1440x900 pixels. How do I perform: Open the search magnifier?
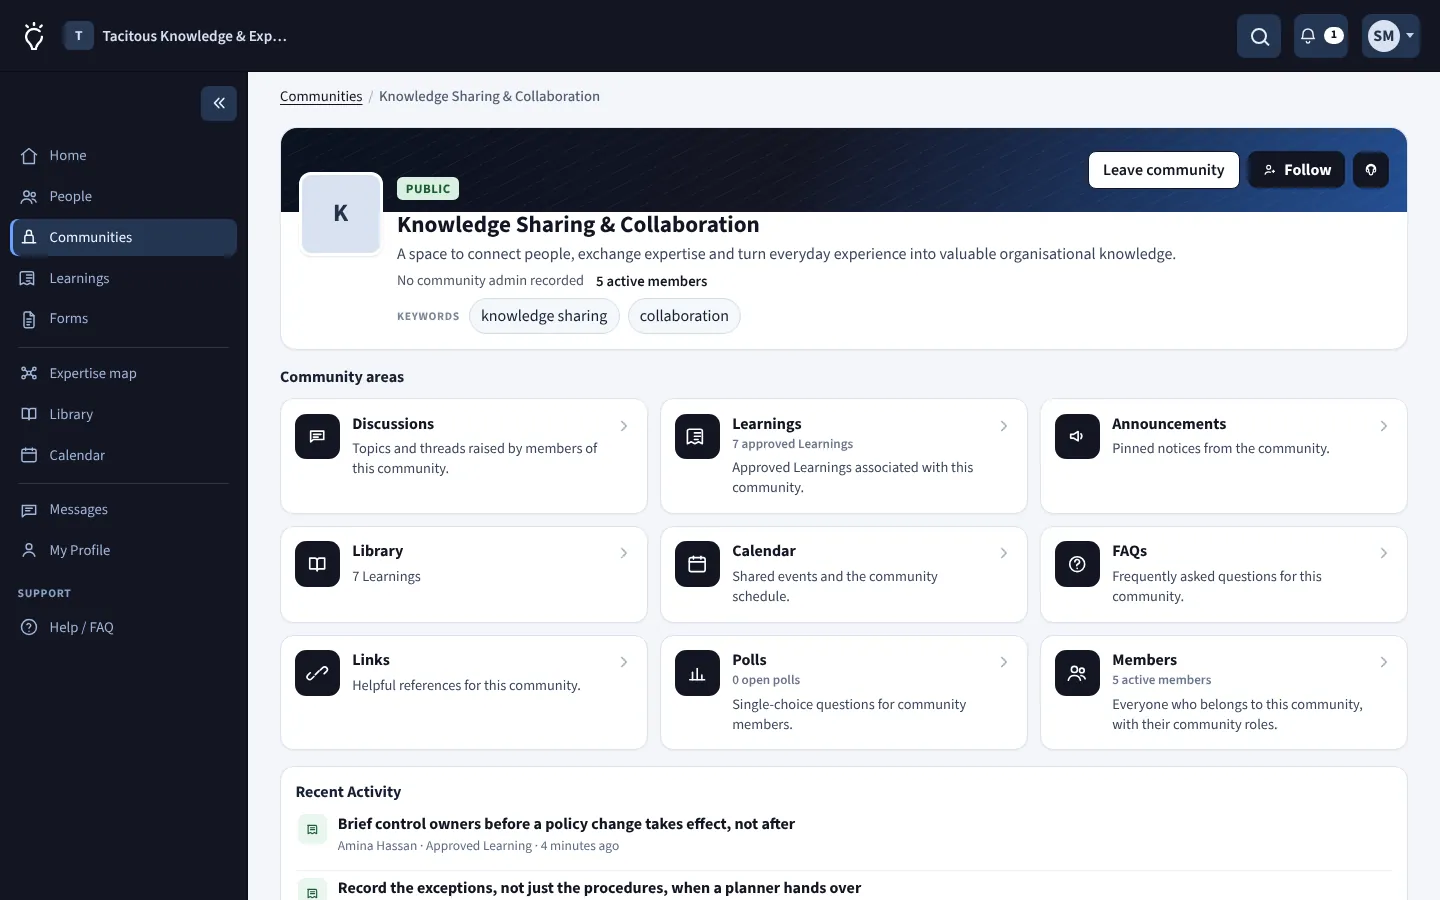click(1259, 36)
